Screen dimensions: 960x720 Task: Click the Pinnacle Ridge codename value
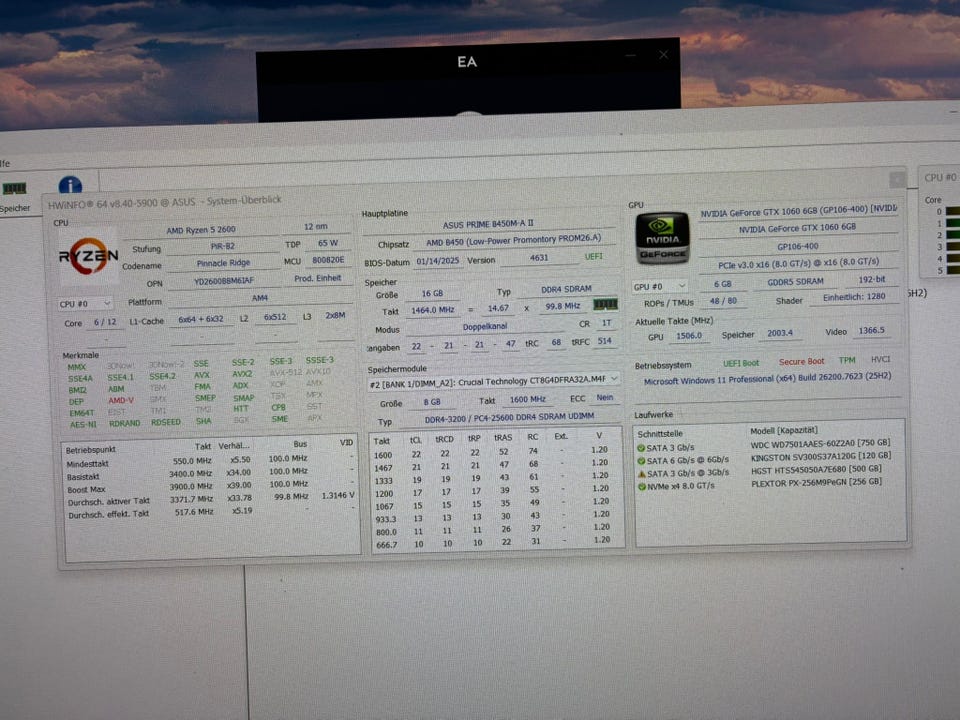[223, 263]
